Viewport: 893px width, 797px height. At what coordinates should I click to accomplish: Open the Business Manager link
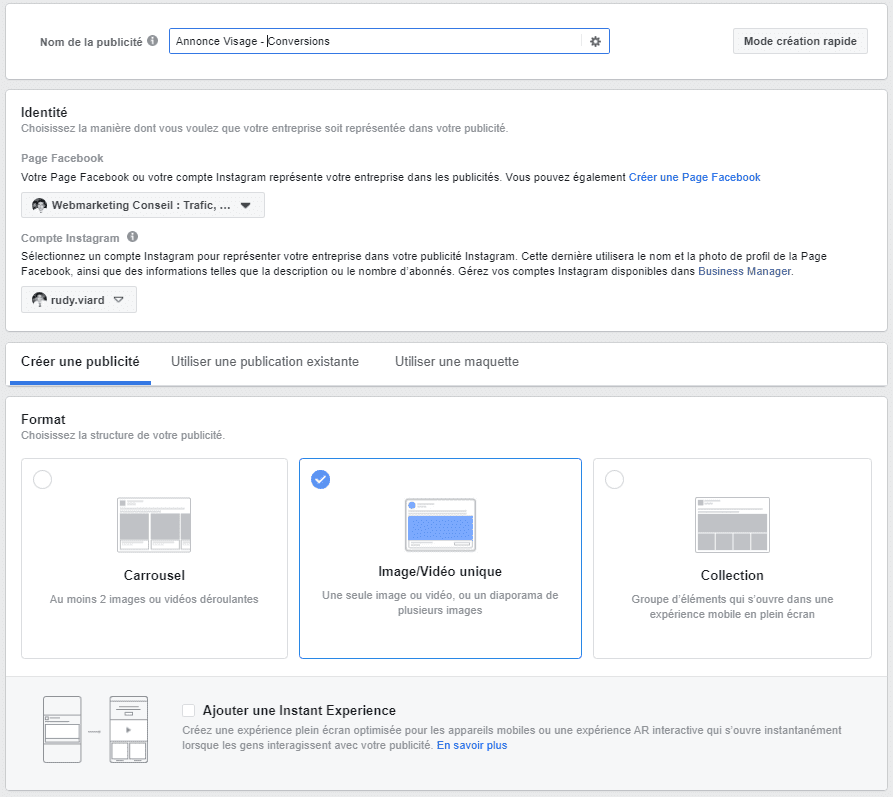pos(745,271)
